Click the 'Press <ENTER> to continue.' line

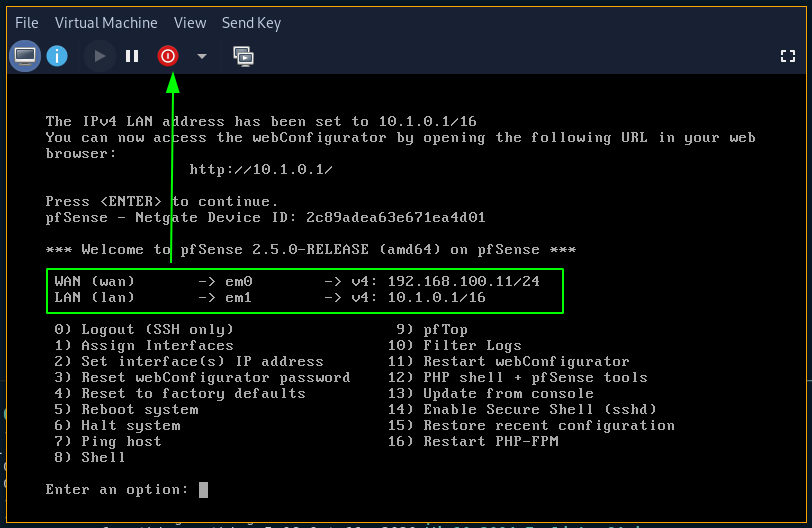[162, 201]
